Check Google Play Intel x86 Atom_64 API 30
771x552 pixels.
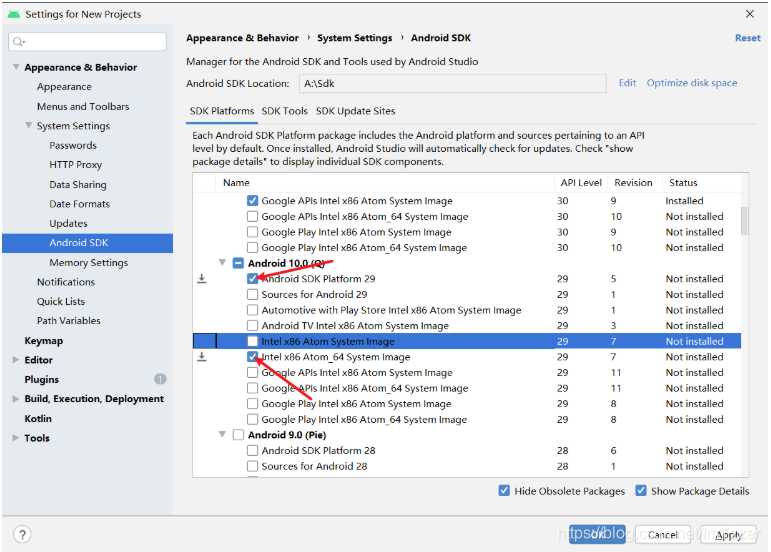(x=252, y=247)
